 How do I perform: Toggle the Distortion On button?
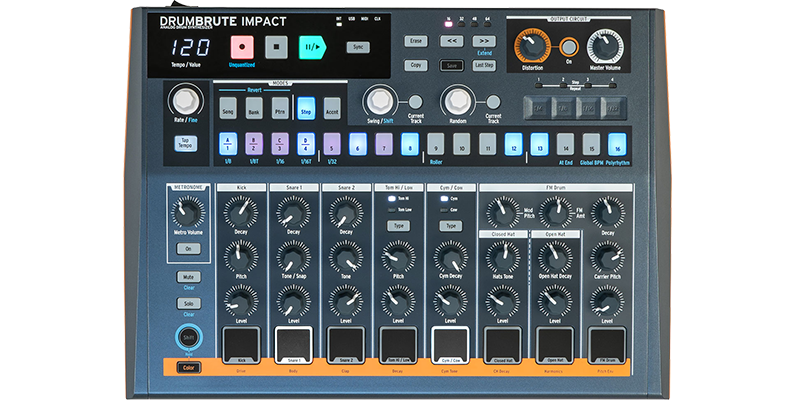[x=569, y=48]
